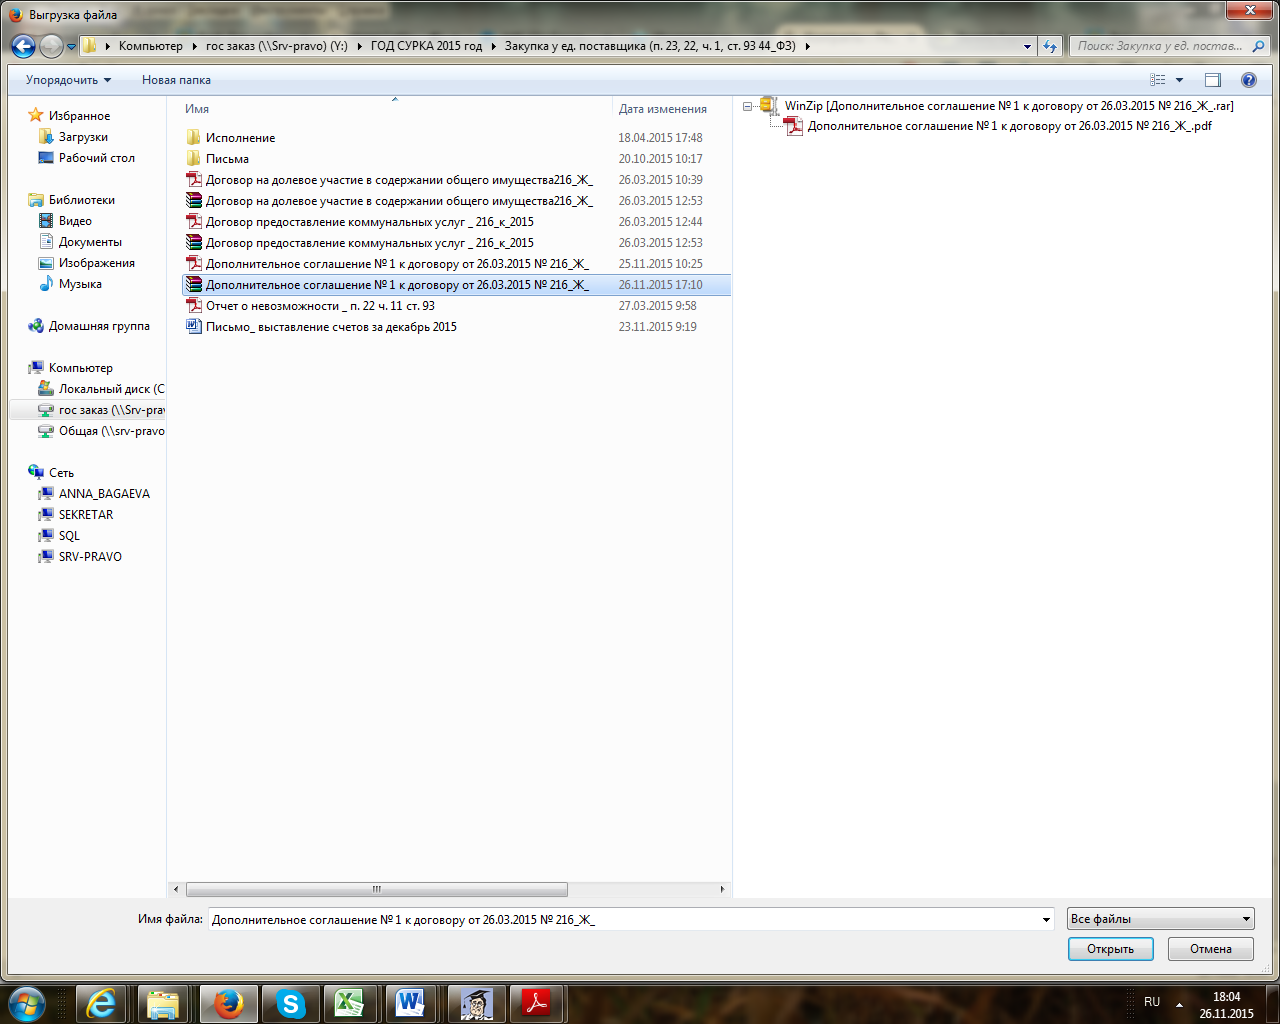Open "Загрузки" in favorites
This screenshot has width=1280, height=1024.
click(x=83, y=137)
